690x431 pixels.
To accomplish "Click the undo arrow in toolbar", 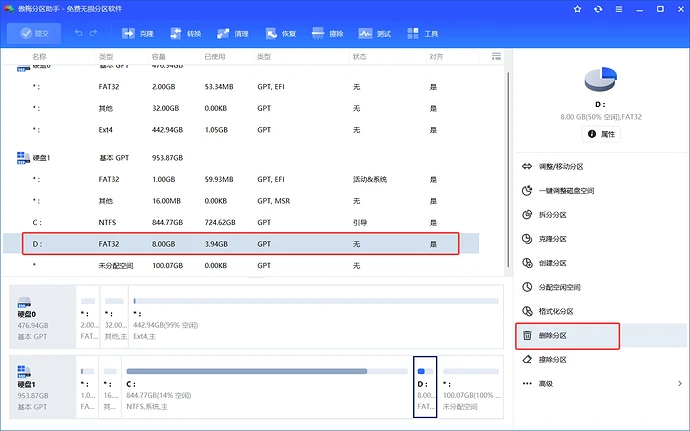I will (80, 33).
